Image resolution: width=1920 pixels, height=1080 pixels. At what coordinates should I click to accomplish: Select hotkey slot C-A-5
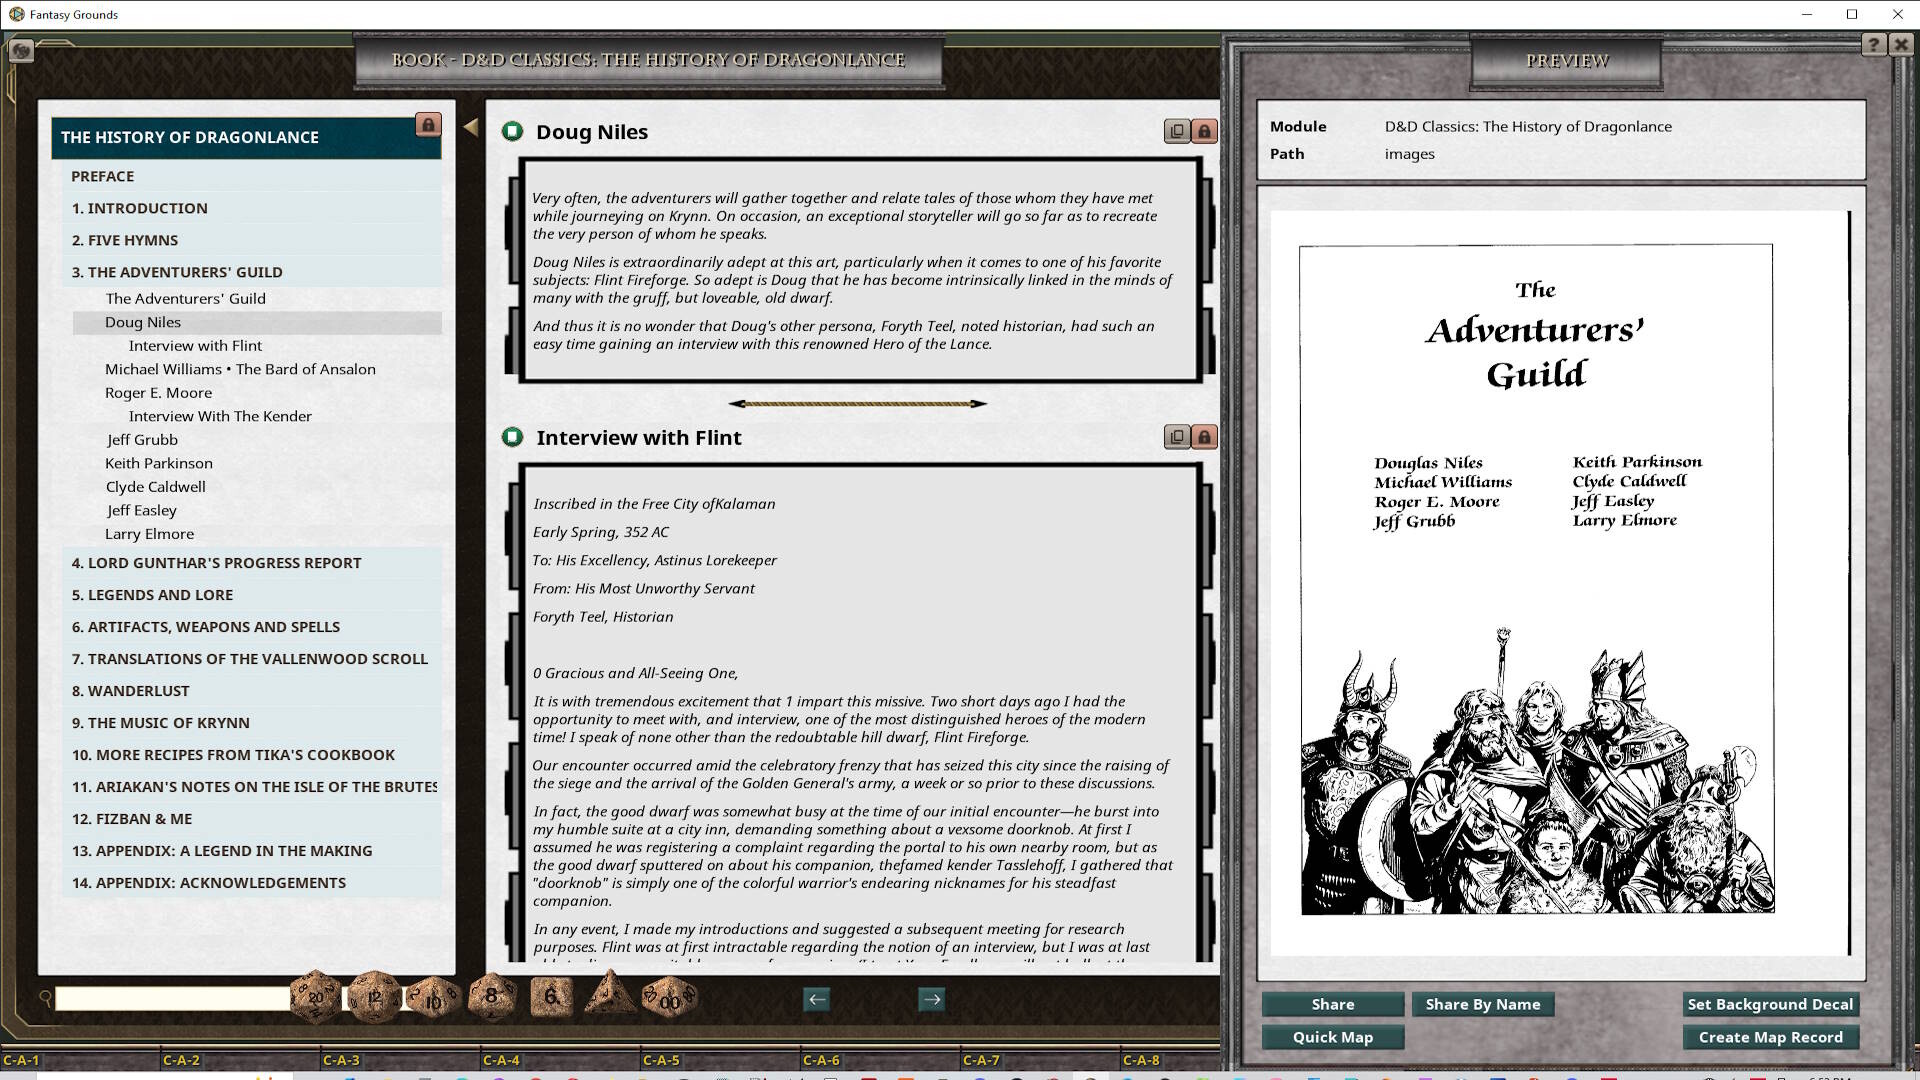coord(720,1060)
